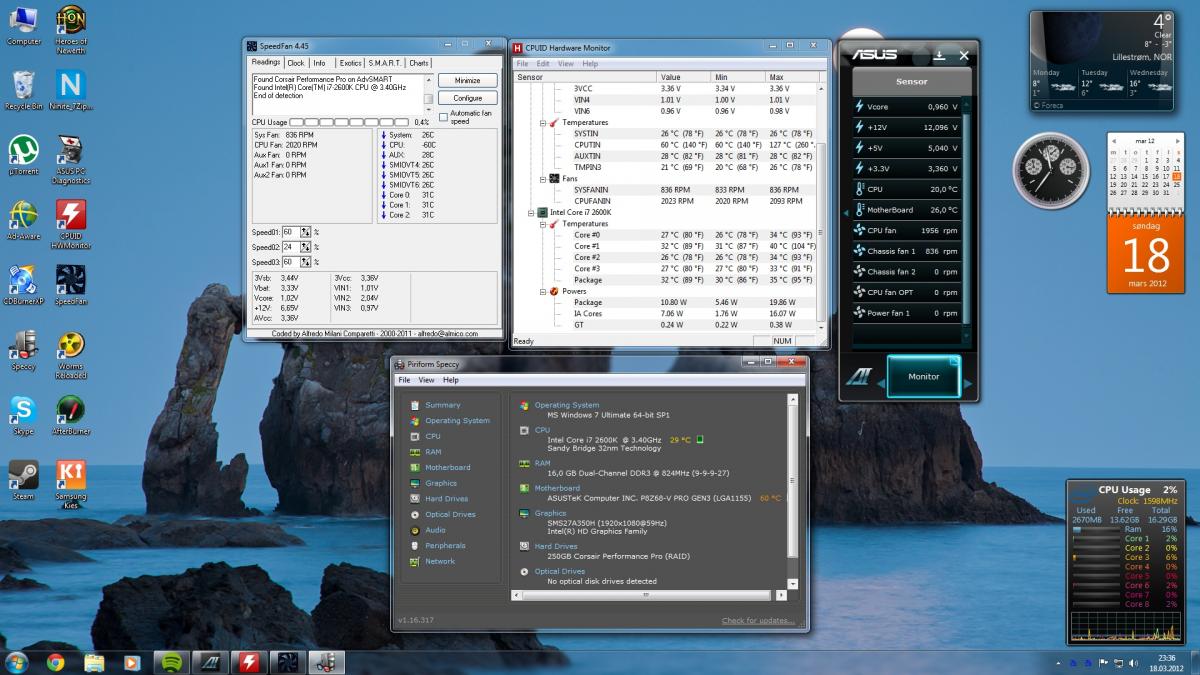1200x675 pixels.
Task: Open Spotify from the taskbar
Action: pyautogui.click(x=171, y=662)
